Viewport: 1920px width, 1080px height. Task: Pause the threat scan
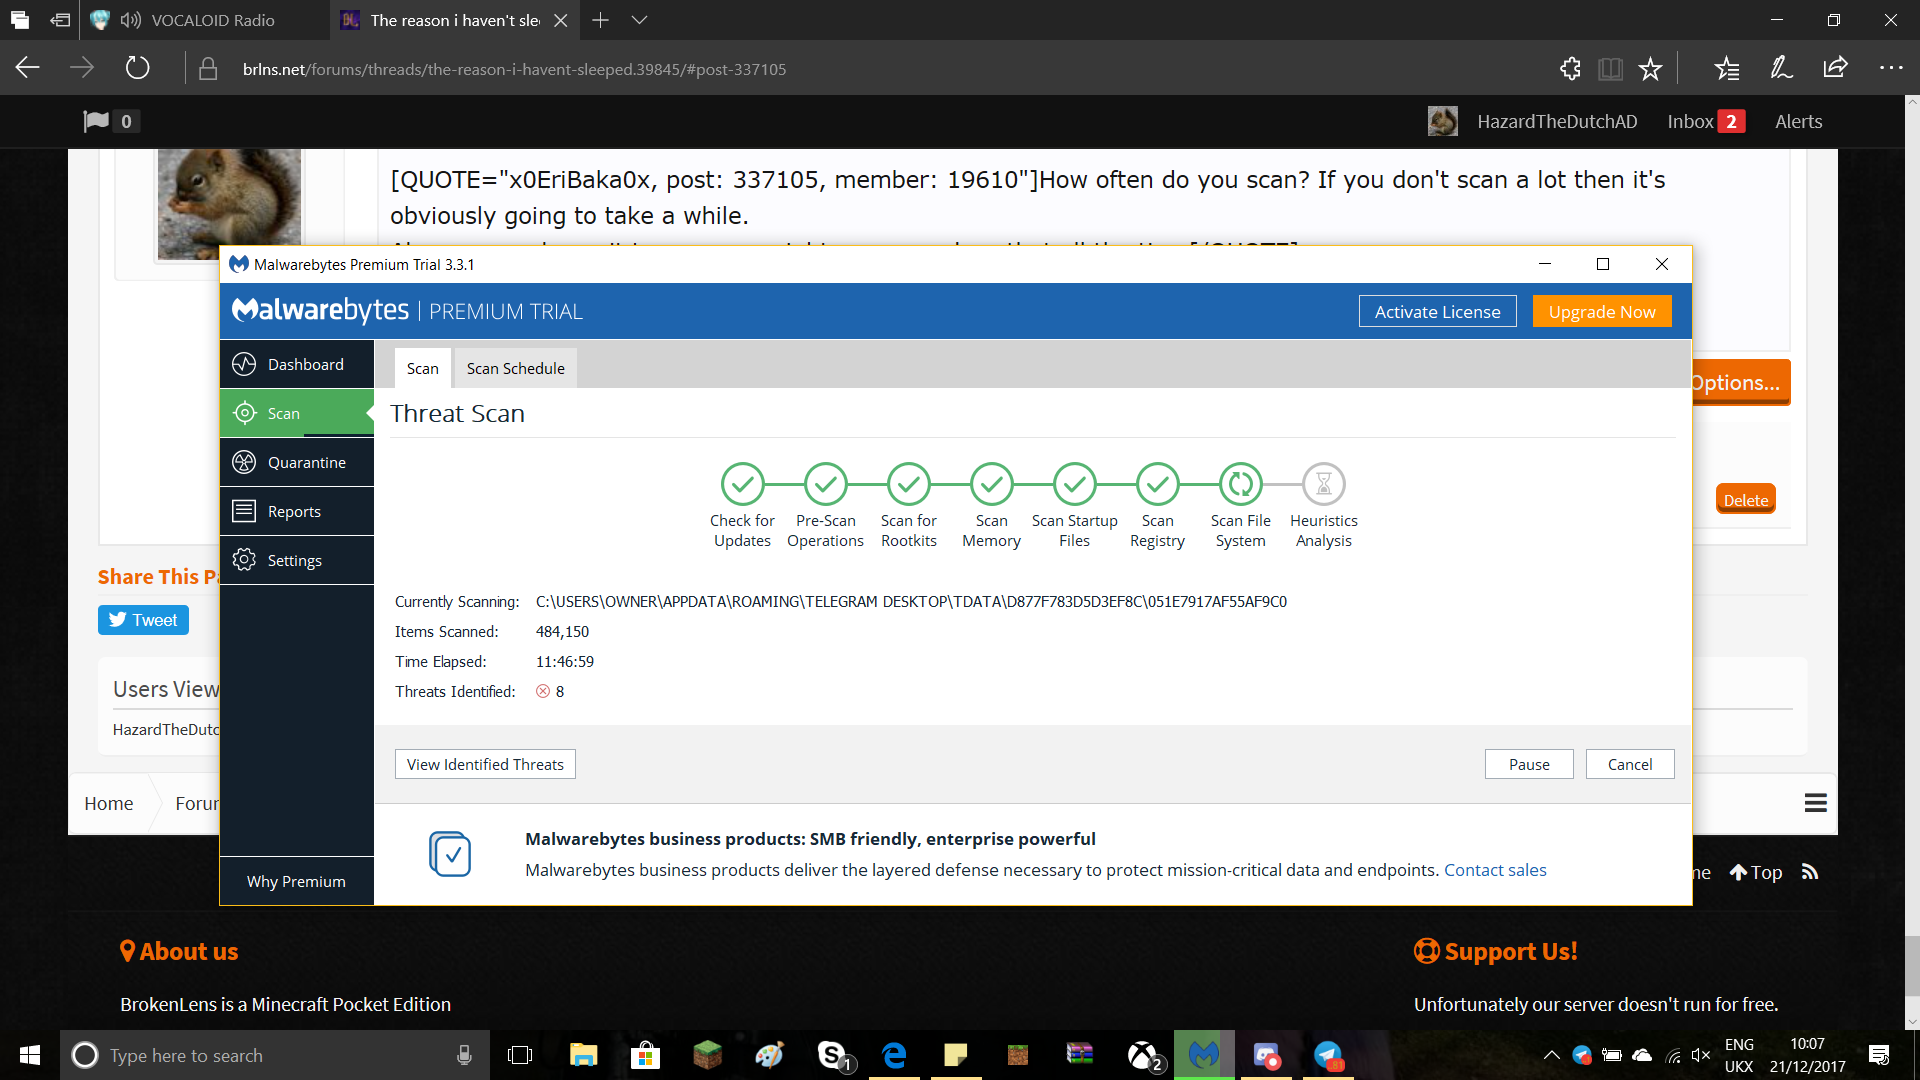coord(1529,764)
